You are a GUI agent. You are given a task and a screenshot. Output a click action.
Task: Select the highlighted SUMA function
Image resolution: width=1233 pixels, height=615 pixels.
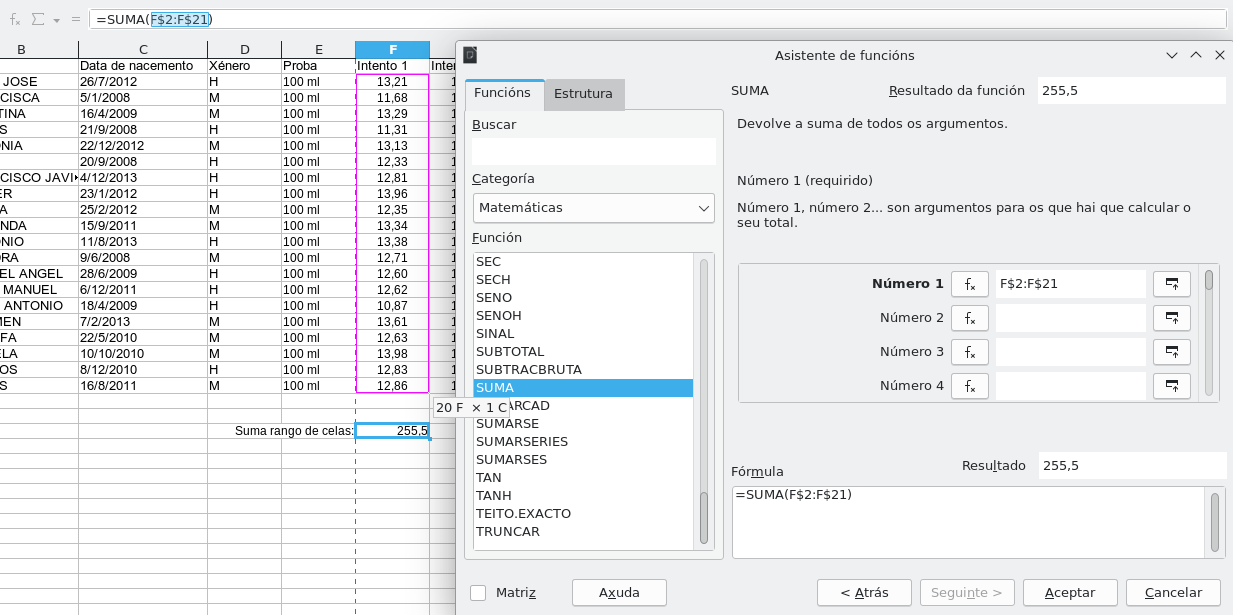[583, 388]
